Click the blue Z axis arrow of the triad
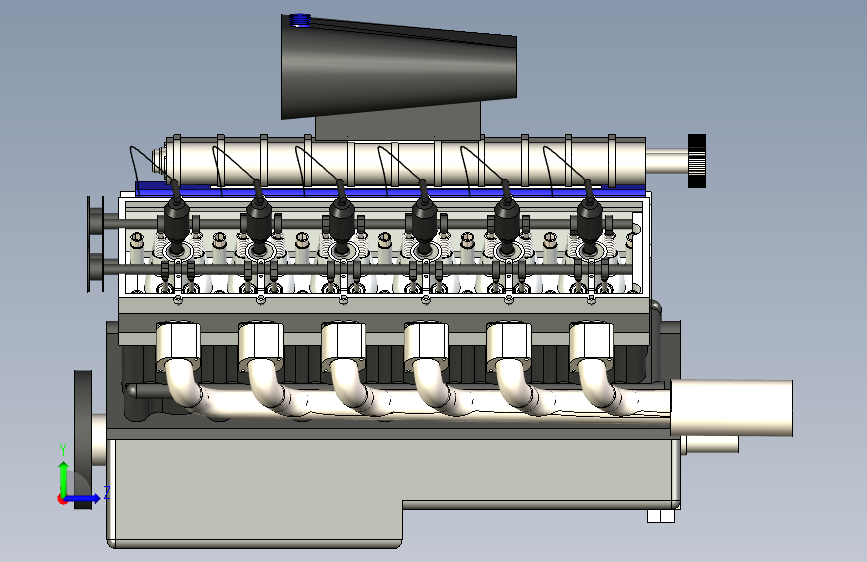Image resolution: width=867 pixels, height=562 pixels. (x=86, y=498)
